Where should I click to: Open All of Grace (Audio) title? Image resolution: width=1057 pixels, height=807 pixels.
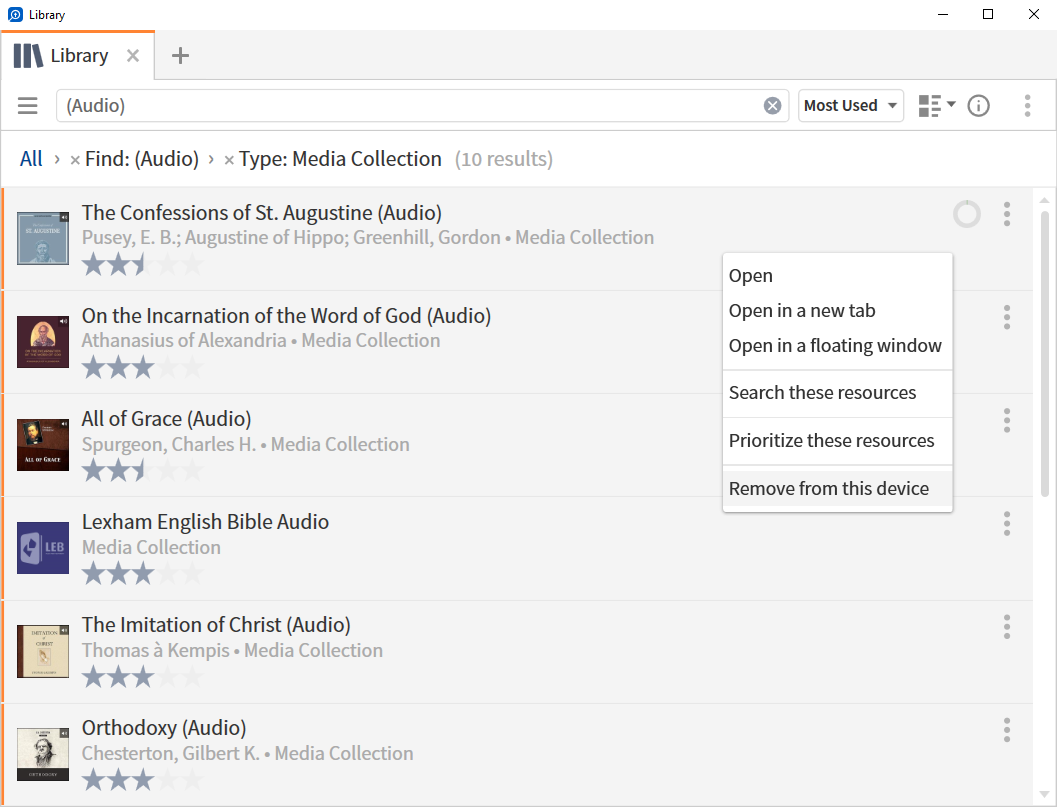[167, 419]
